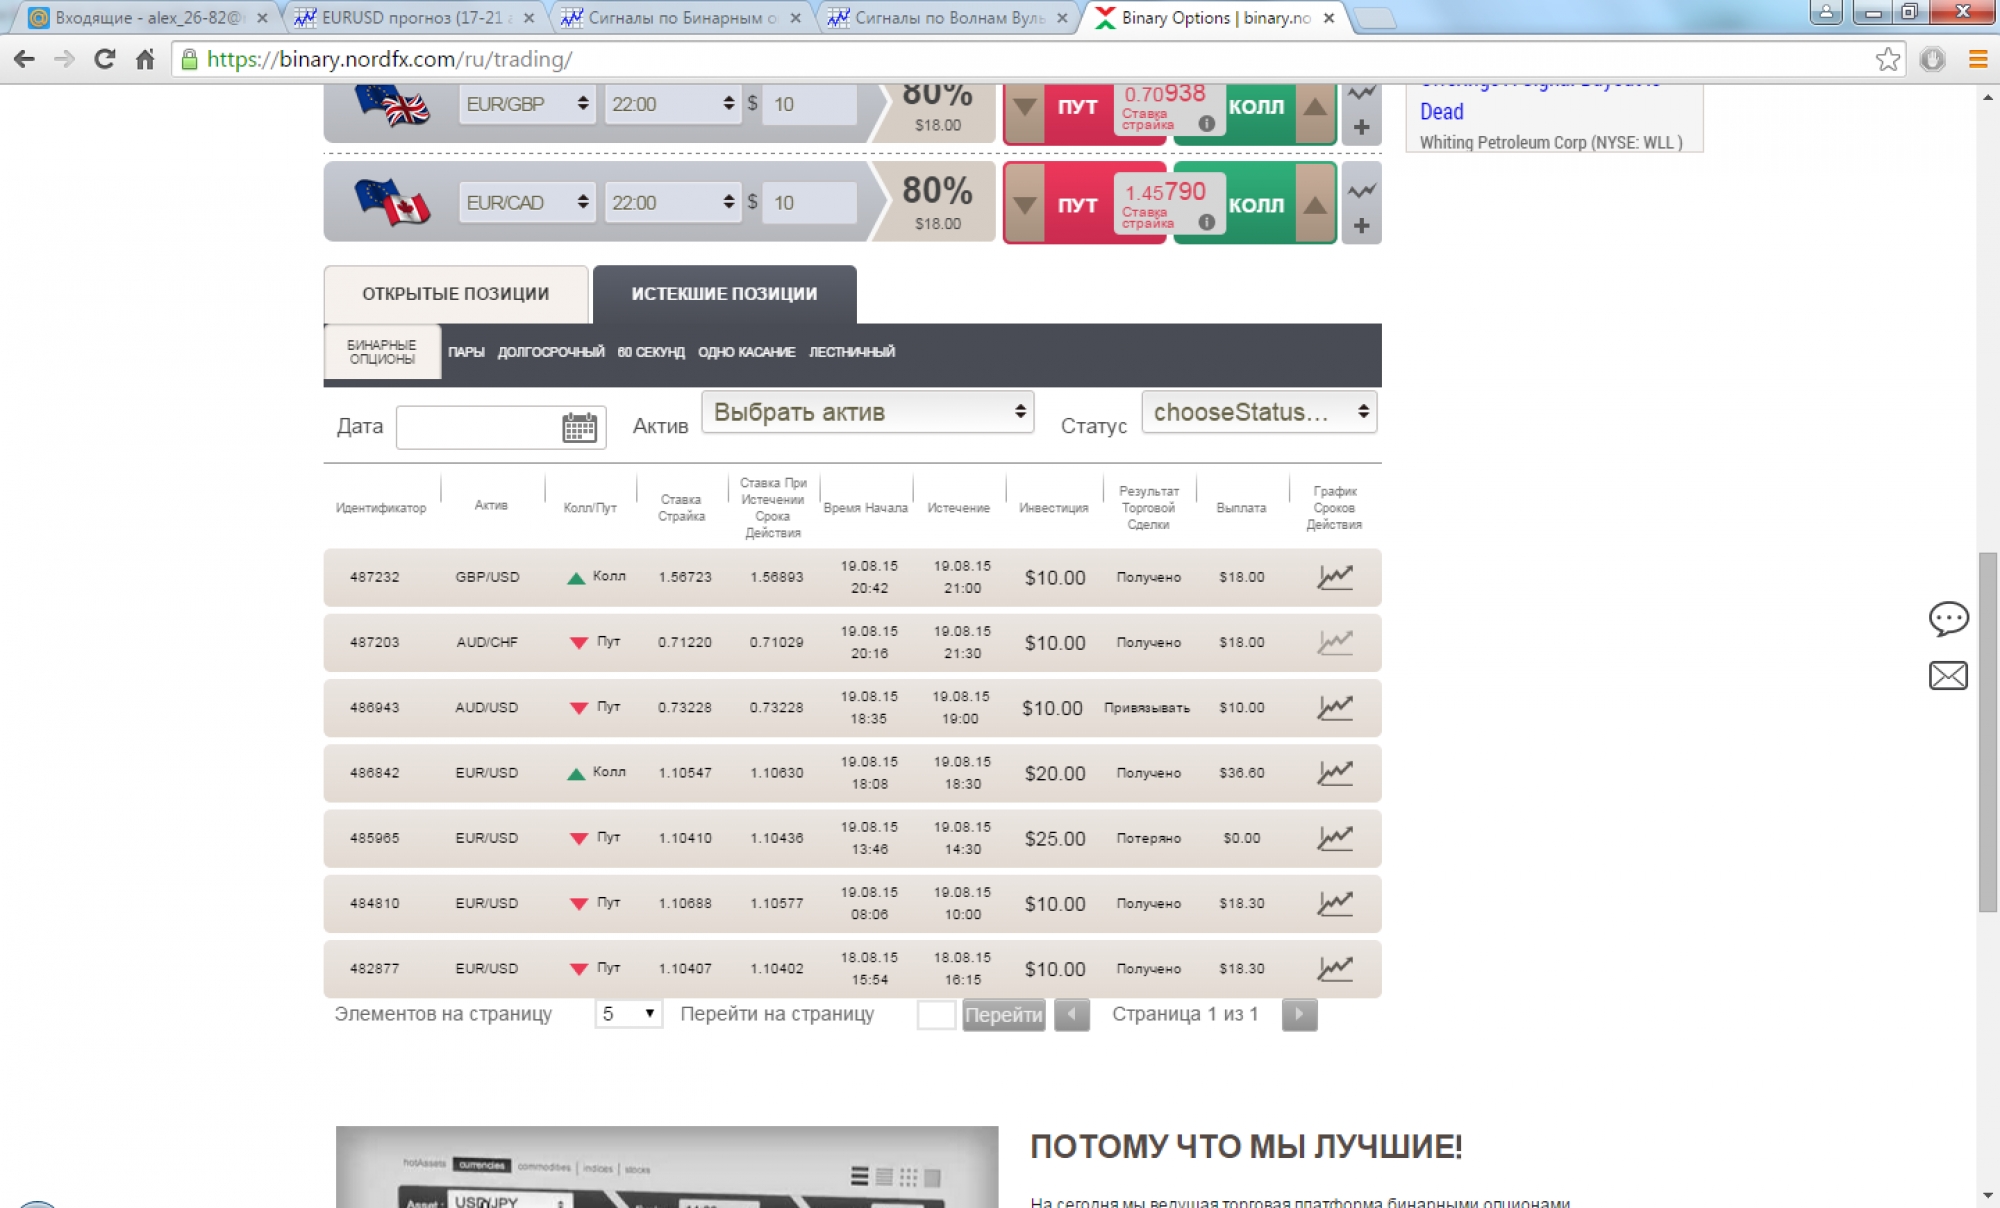Switch to the ОТКРЫТЫЕ ПОЗИЦИИ tab
This screenshot has height=1208, width=2000.
click(x=456, y=294)
